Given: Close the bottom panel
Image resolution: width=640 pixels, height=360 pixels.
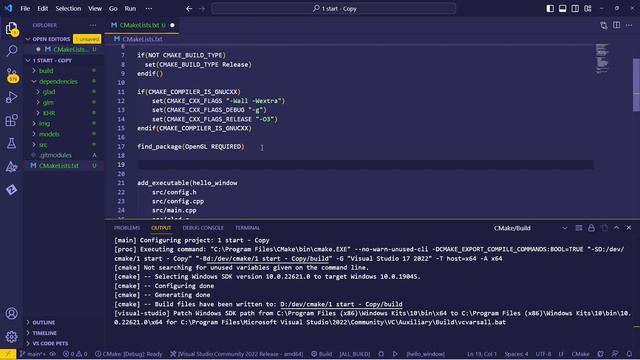Looking at the screenshot, I should pyautogui.click(x=629, y=228).
